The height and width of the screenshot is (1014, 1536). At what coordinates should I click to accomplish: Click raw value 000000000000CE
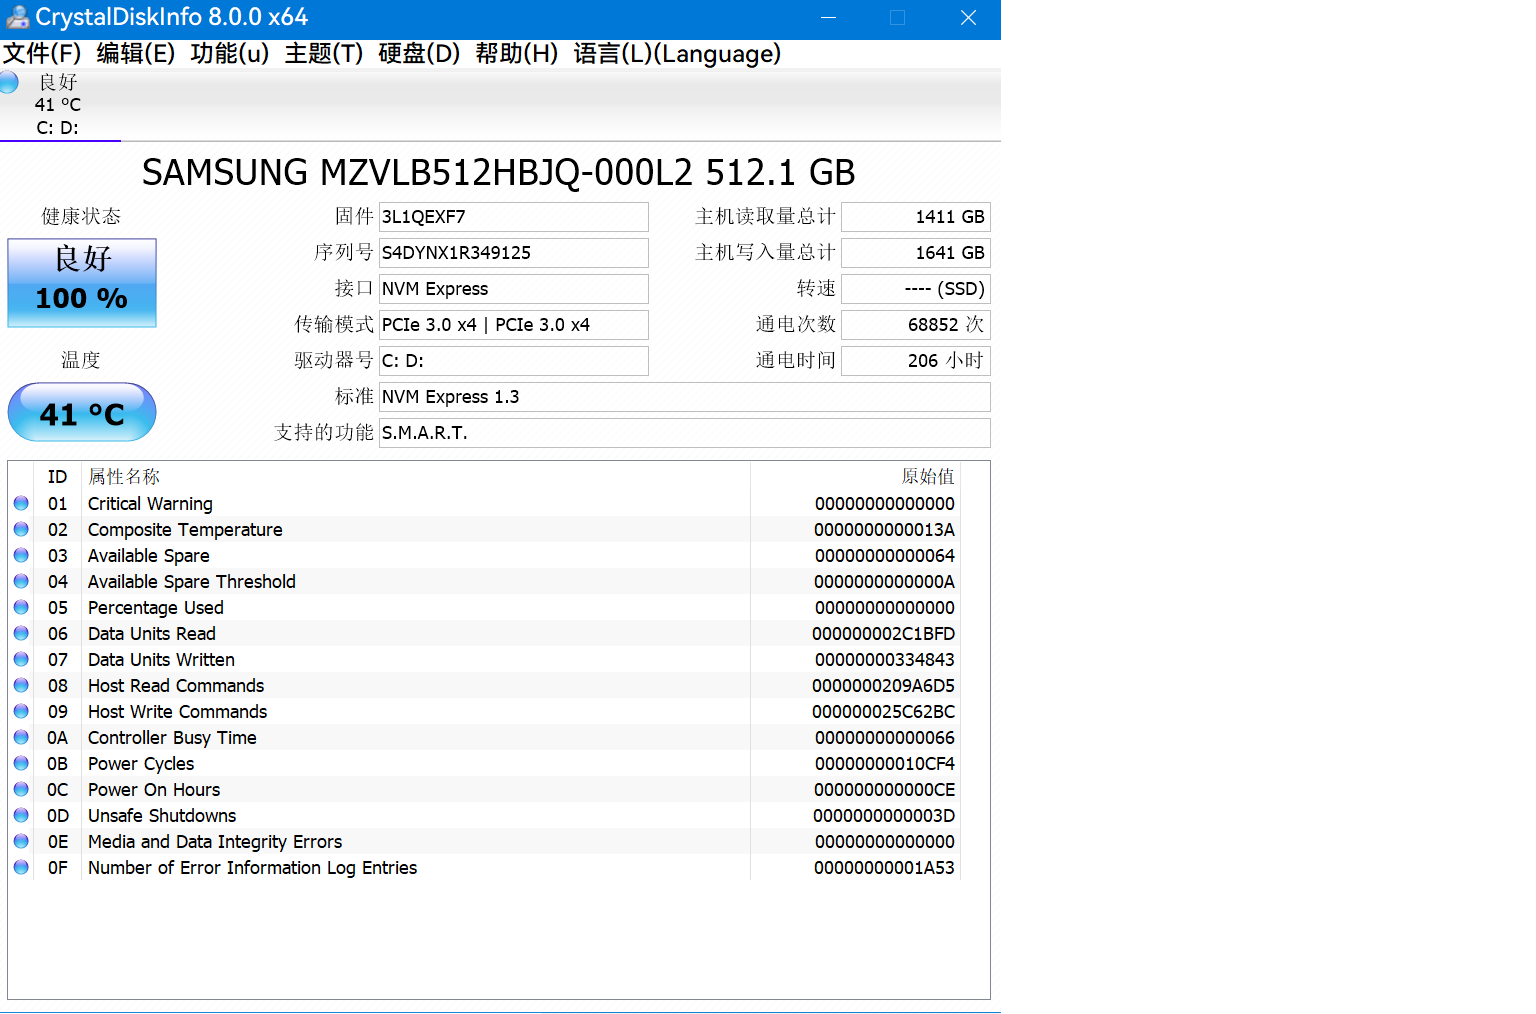coord(884,790)
